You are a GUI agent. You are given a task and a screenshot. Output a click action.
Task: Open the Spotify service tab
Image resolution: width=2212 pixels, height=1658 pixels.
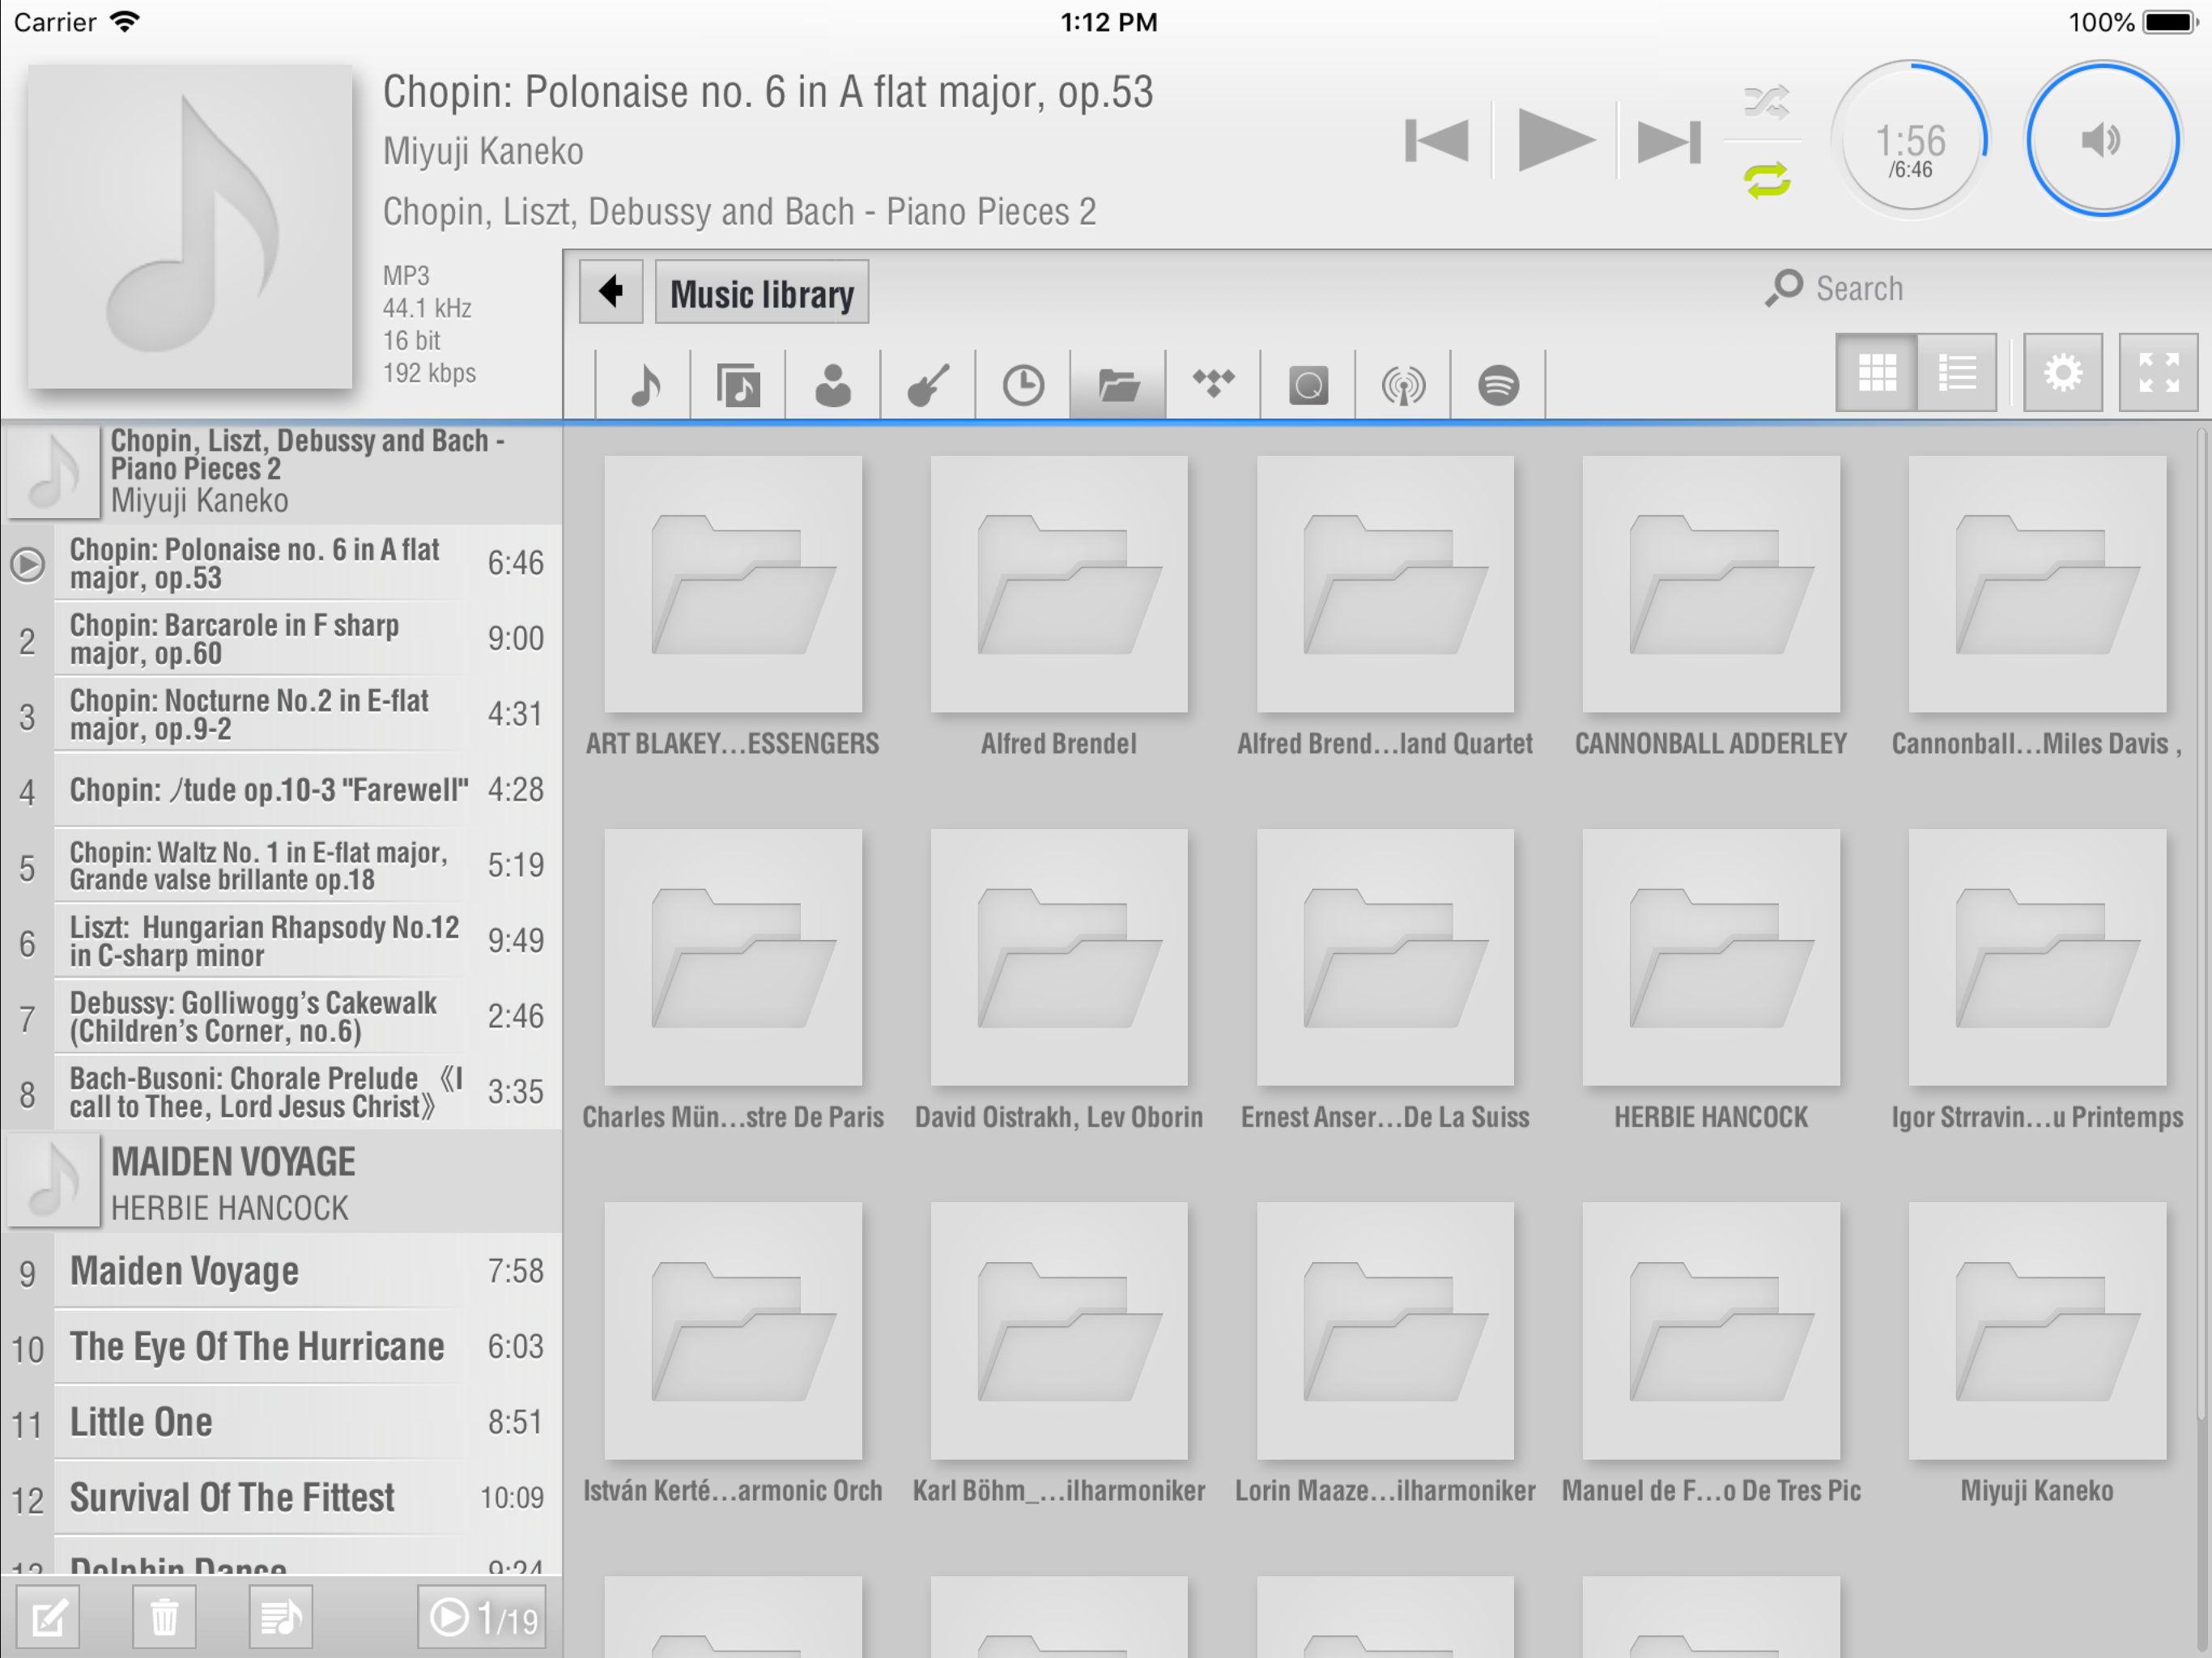click(x=1498, y=385)
